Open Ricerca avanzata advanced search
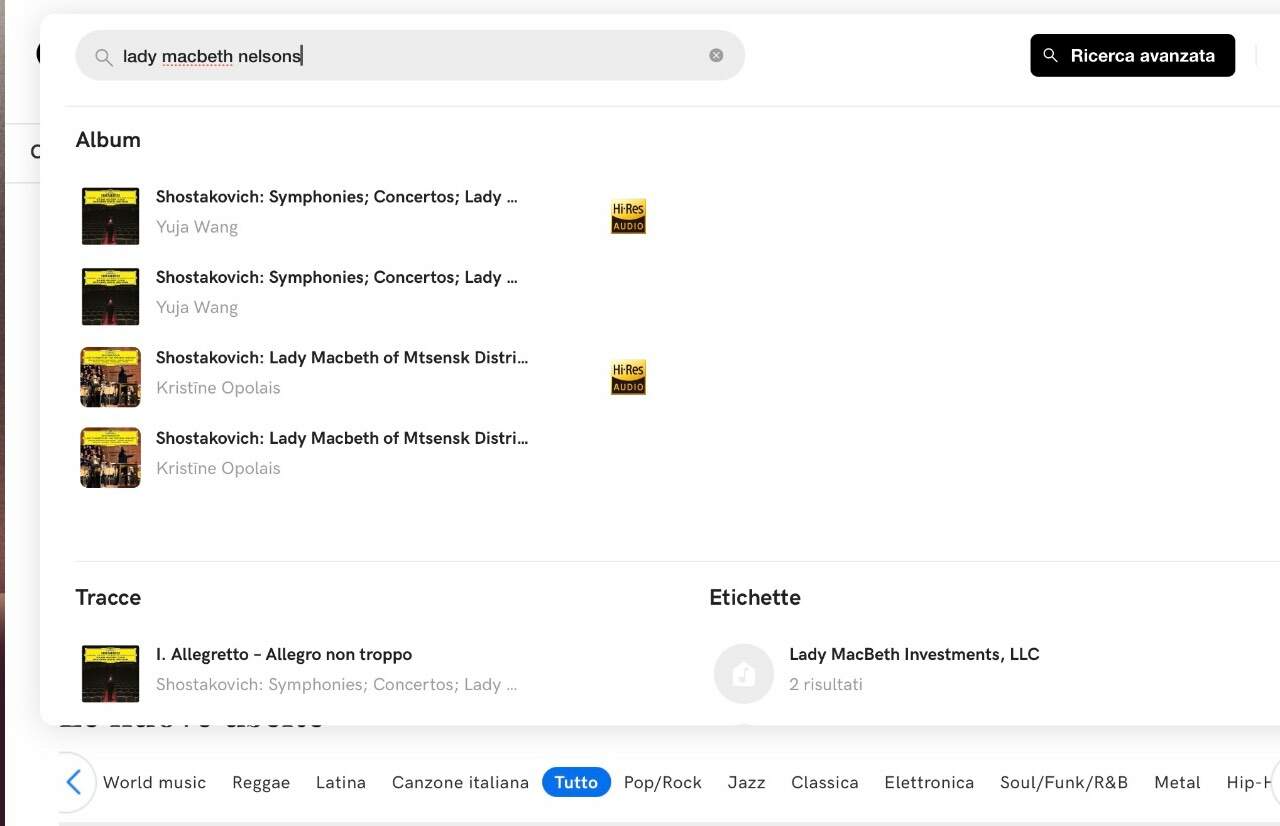1280x826 pixels. tap(1132, 55)
